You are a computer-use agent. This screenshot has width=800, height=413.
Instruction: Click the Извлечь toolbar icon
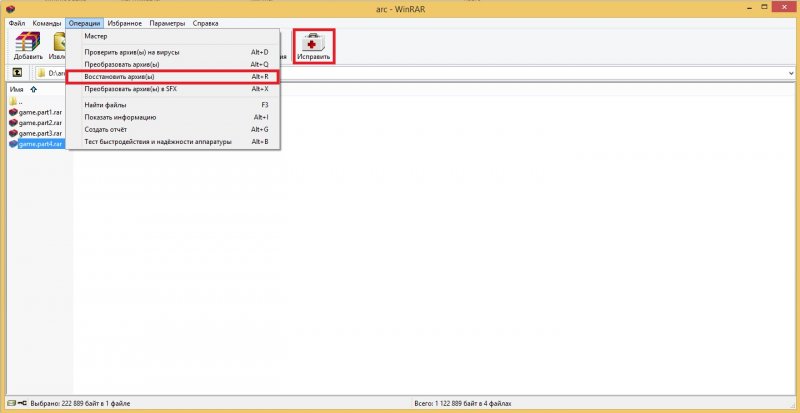point(59,45)
